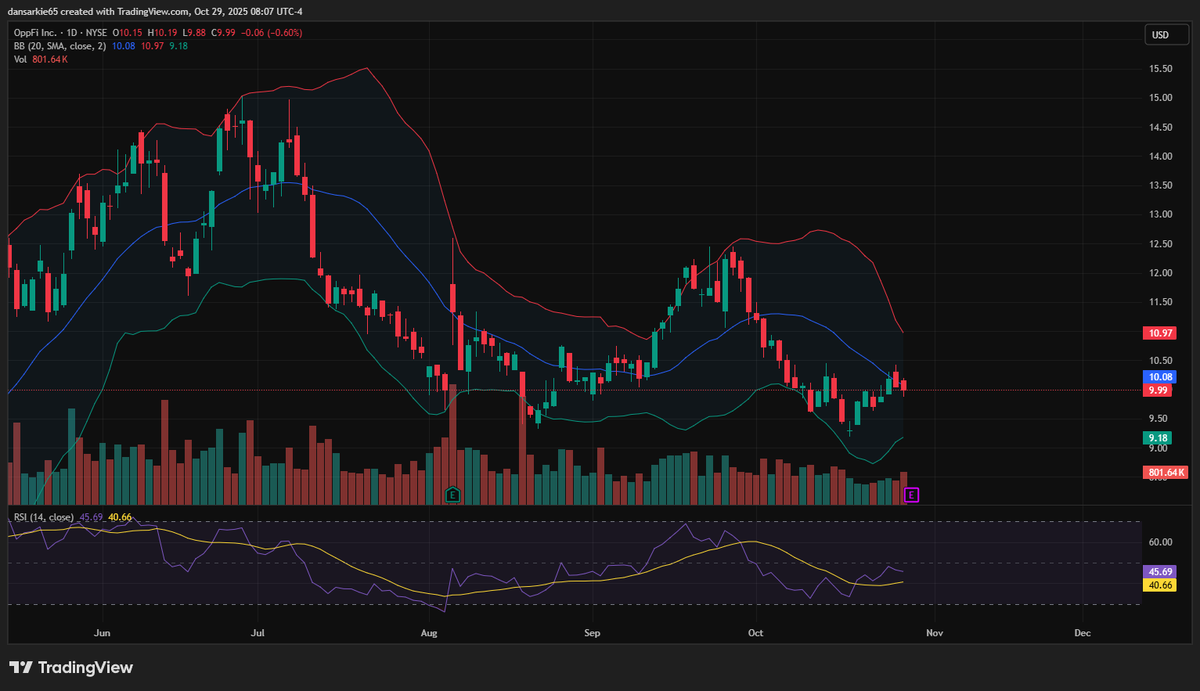This screenshot has height=691, width=1200.
Task: Click the Jul label on time axis
Action: [x=258, y=633]
